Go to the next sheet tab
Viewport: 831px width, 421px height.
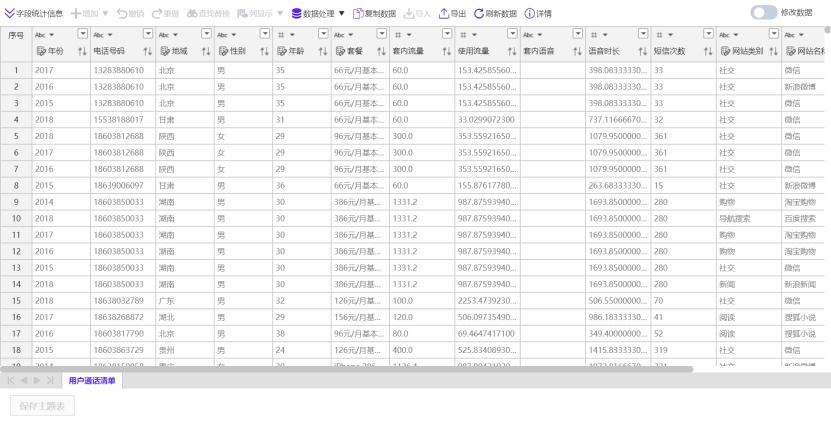[37, 380]
